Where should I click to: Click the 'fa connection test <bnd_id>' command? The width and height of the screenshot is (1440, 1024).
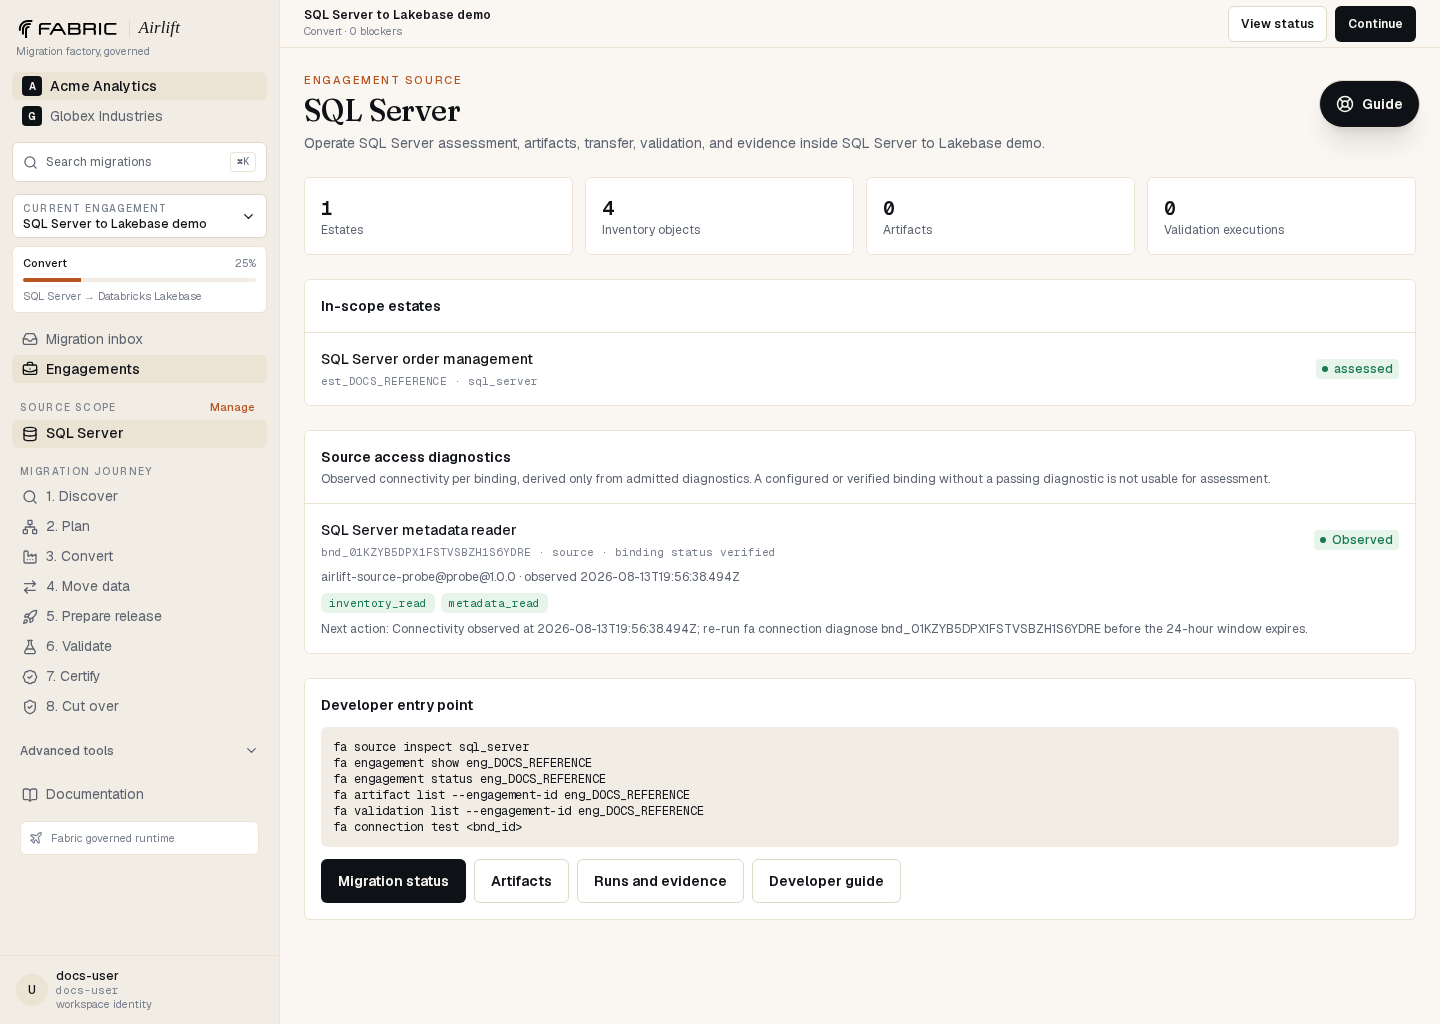click(428, 827)
